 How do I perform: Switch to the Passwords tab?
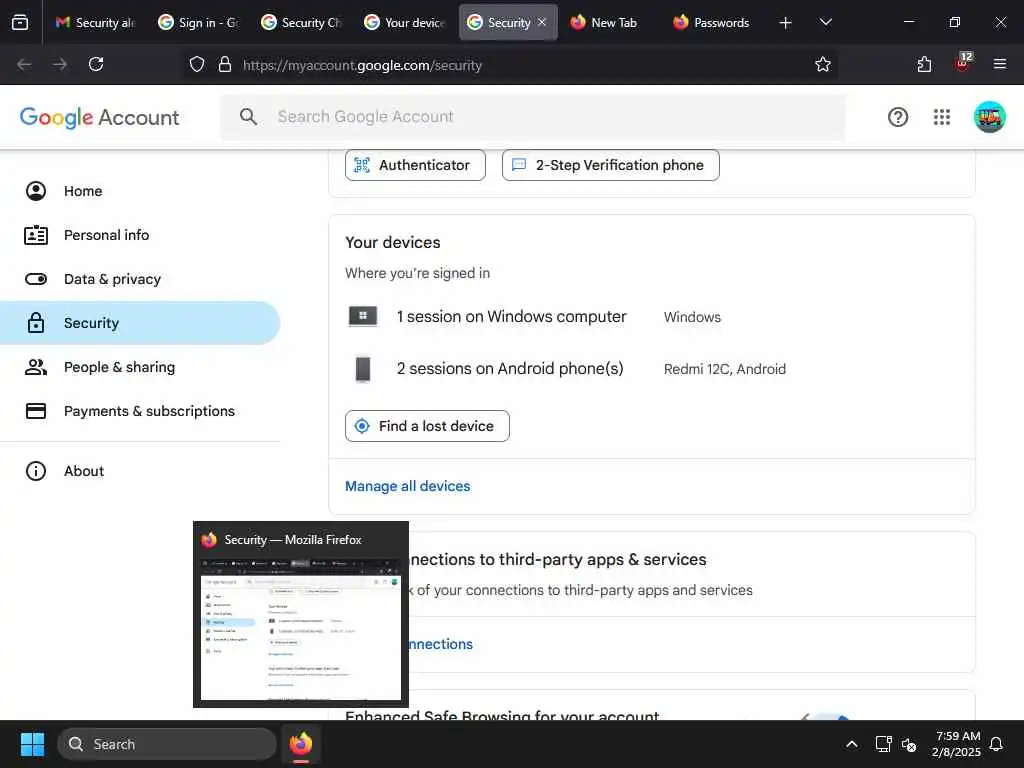click(x=712, y=22)
